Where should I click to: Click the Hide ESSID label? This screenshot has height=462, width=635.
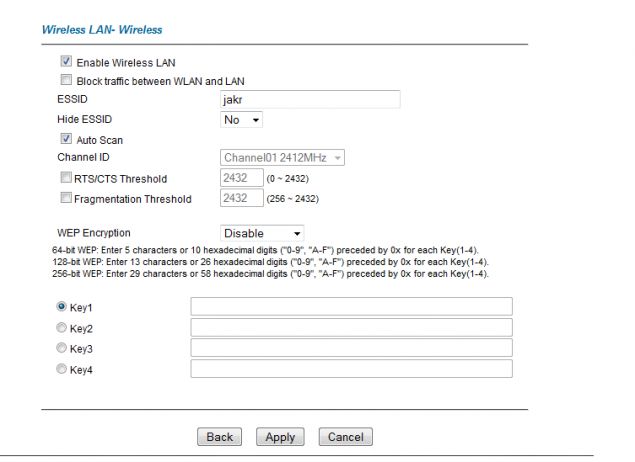tap(85, 119)
